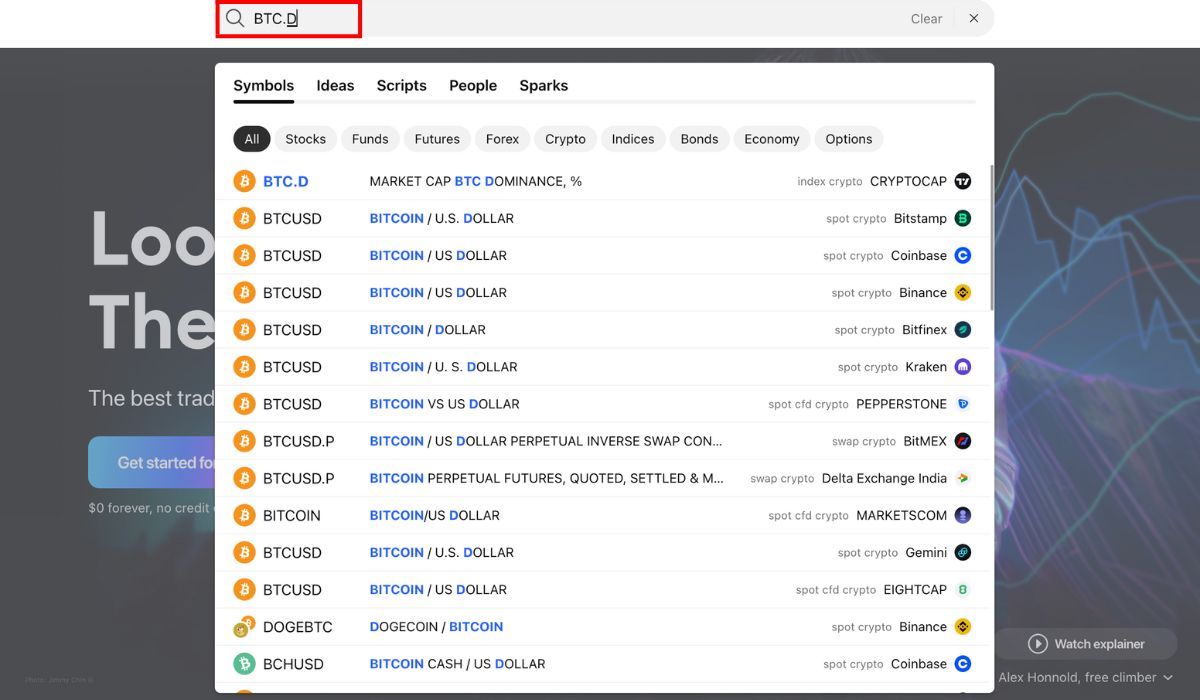The image size is (1200, 700).
Task: Click the Bitcoin icon in the Kraken row
Action: (244, 367)
